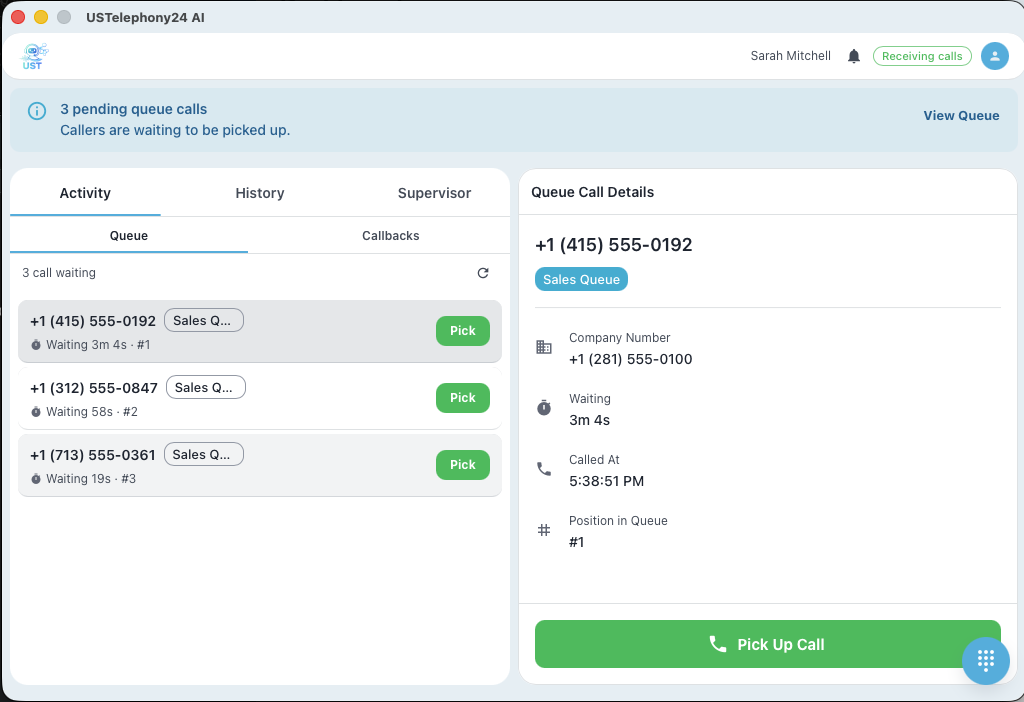Open the floating dialpad button
The height and width of the screenshot is (702, 1024).
pyautogui.click(x=985, y=660)
